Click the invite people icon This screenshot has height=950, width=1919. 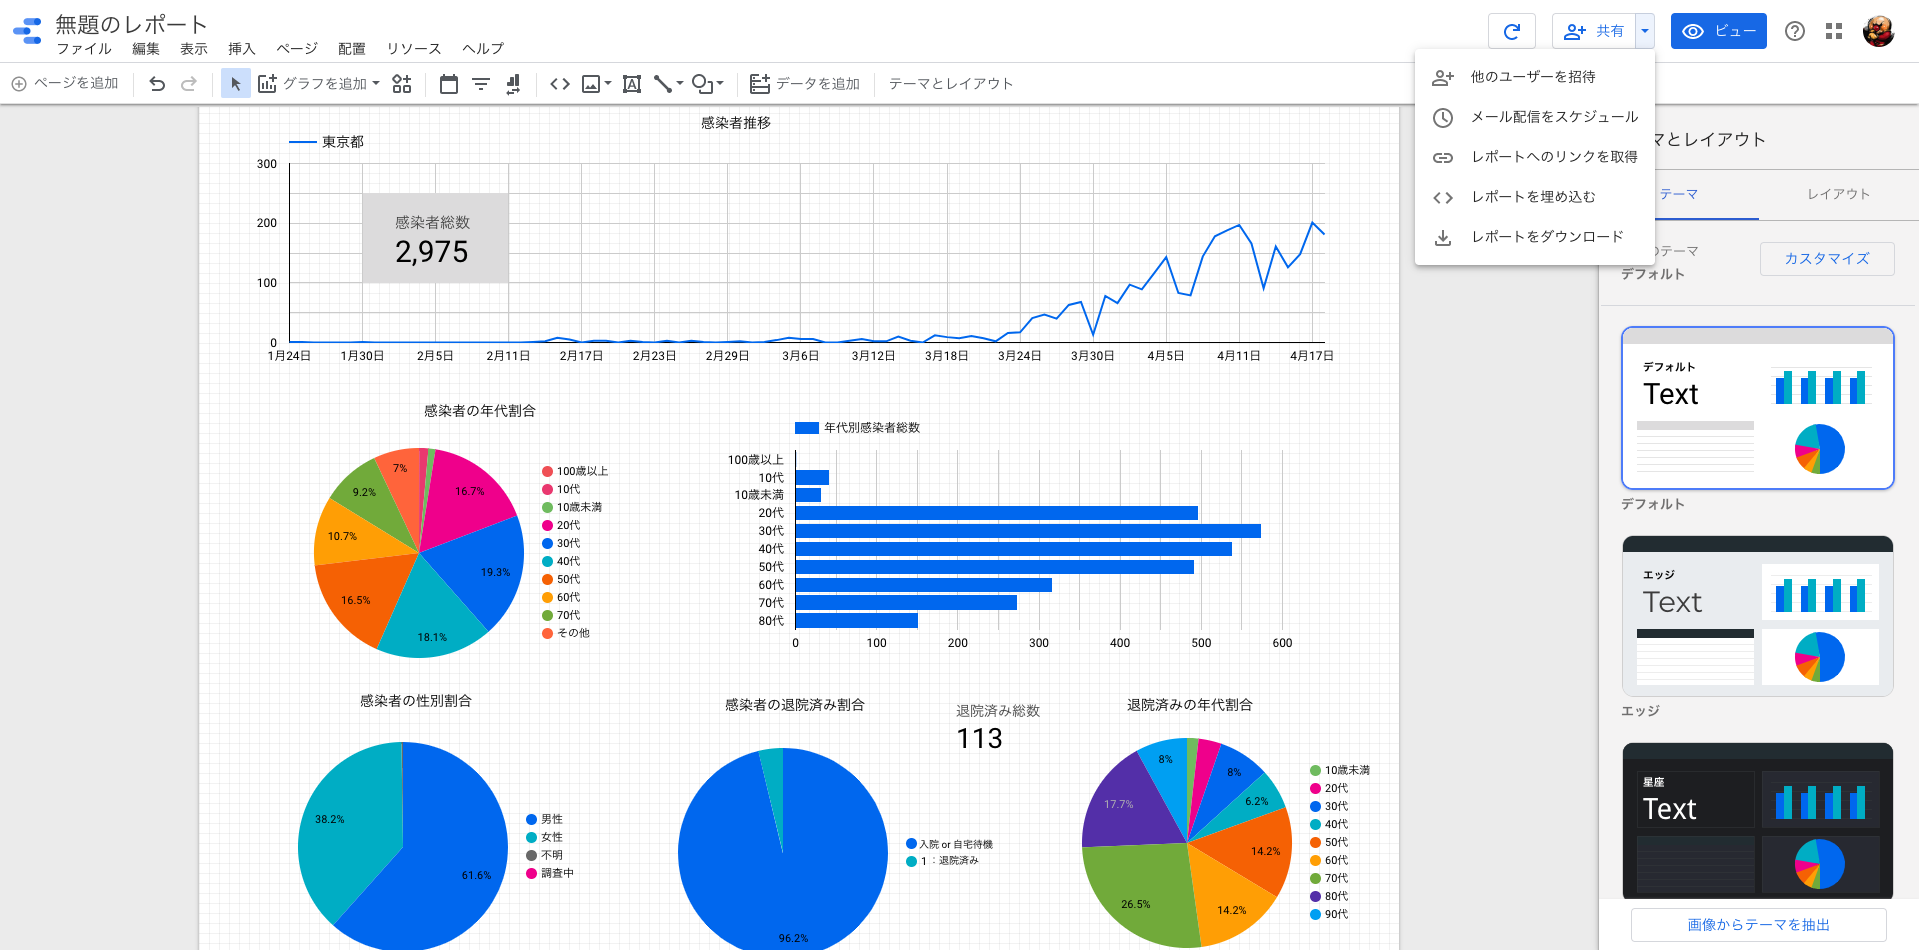coord(1443,77)
